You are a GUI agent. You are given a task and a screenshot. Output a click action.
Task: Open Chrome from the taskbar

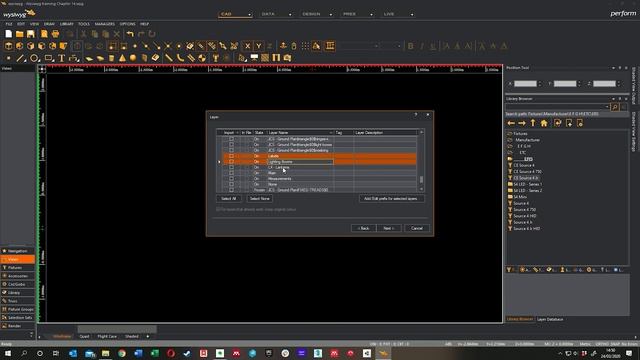tap(122, 353)
